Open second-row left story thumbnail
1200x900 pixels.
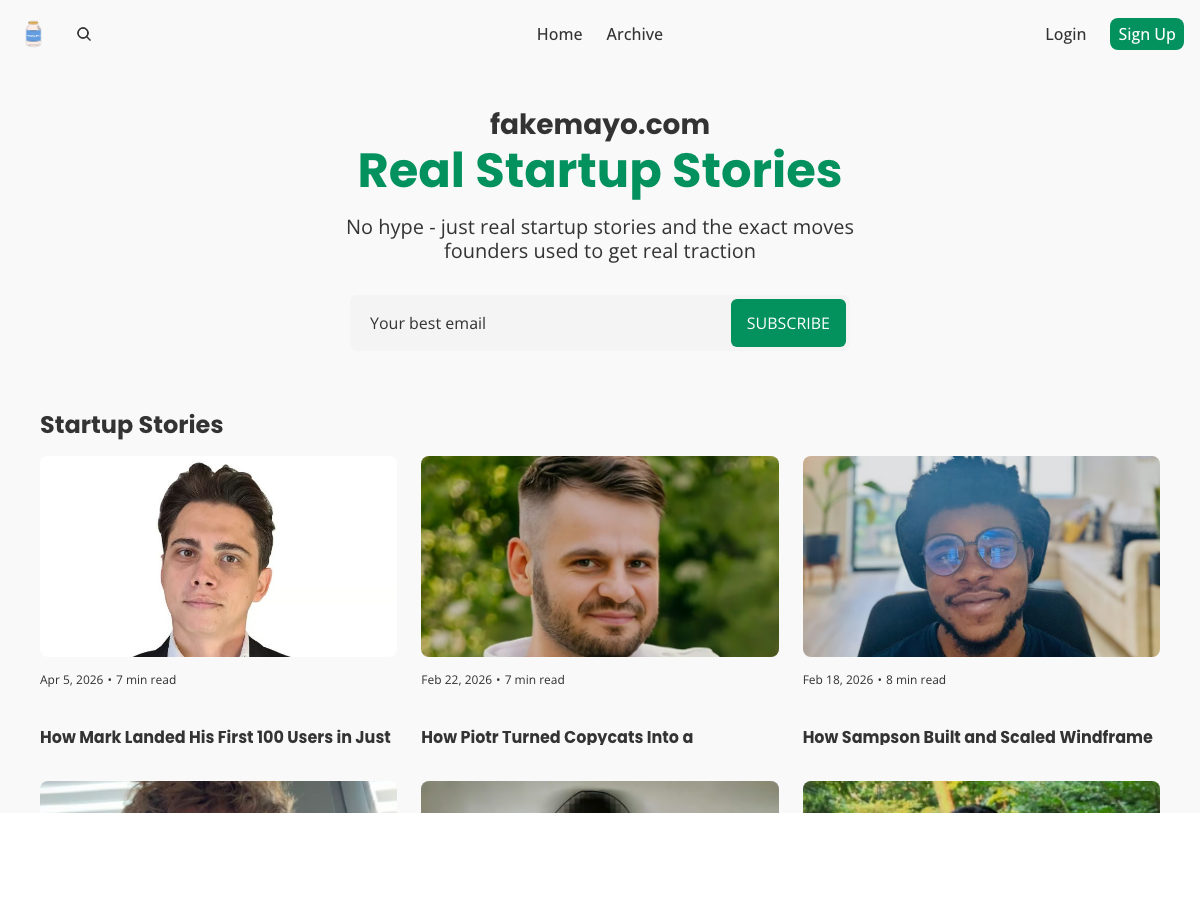[218, 797]
